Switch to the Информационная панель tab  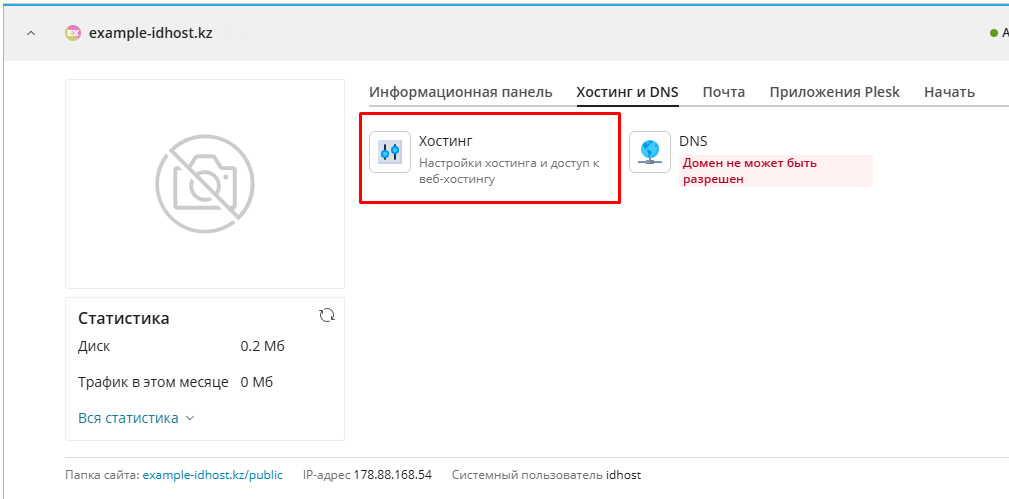(460, 92)
